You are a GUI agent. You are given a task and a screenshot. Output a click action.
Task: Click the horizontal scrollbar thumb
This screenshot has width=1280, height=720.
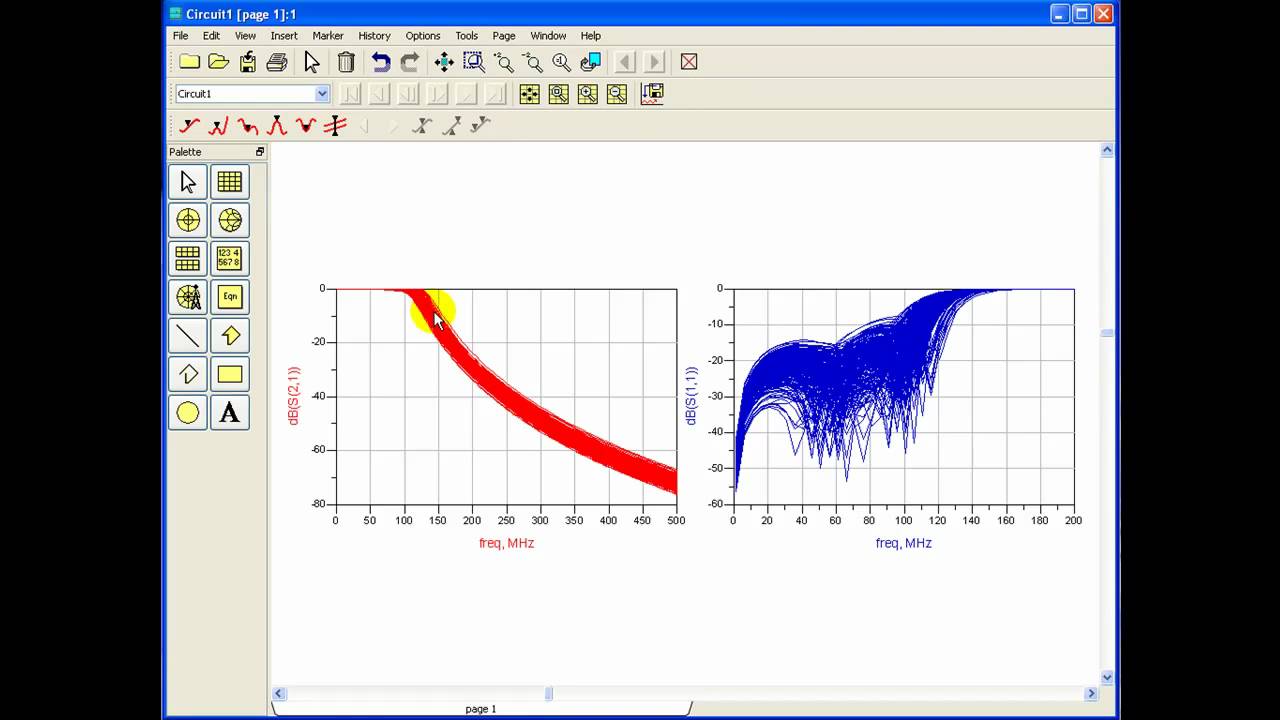(548, 694)
